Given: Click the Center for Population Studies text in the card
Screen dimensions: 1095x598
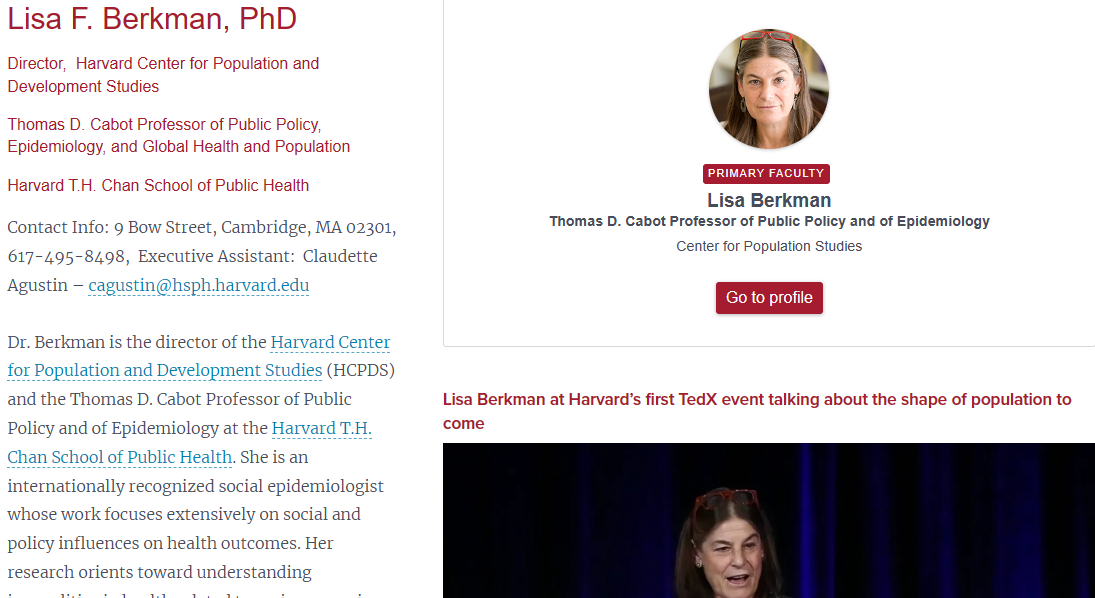Looking at the screenshot, I should click(769, 246).
